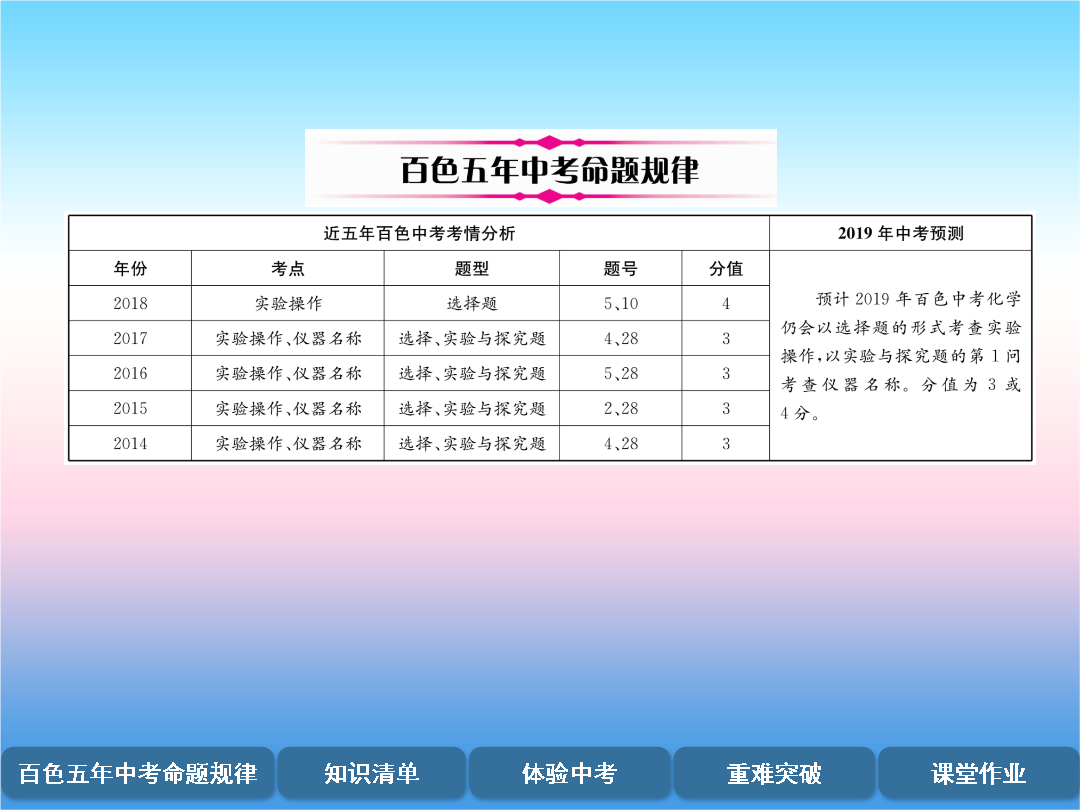Viewport: 1080px width, 810px height.
Task: Click the 题号 column header
Action: pos(621,268)
